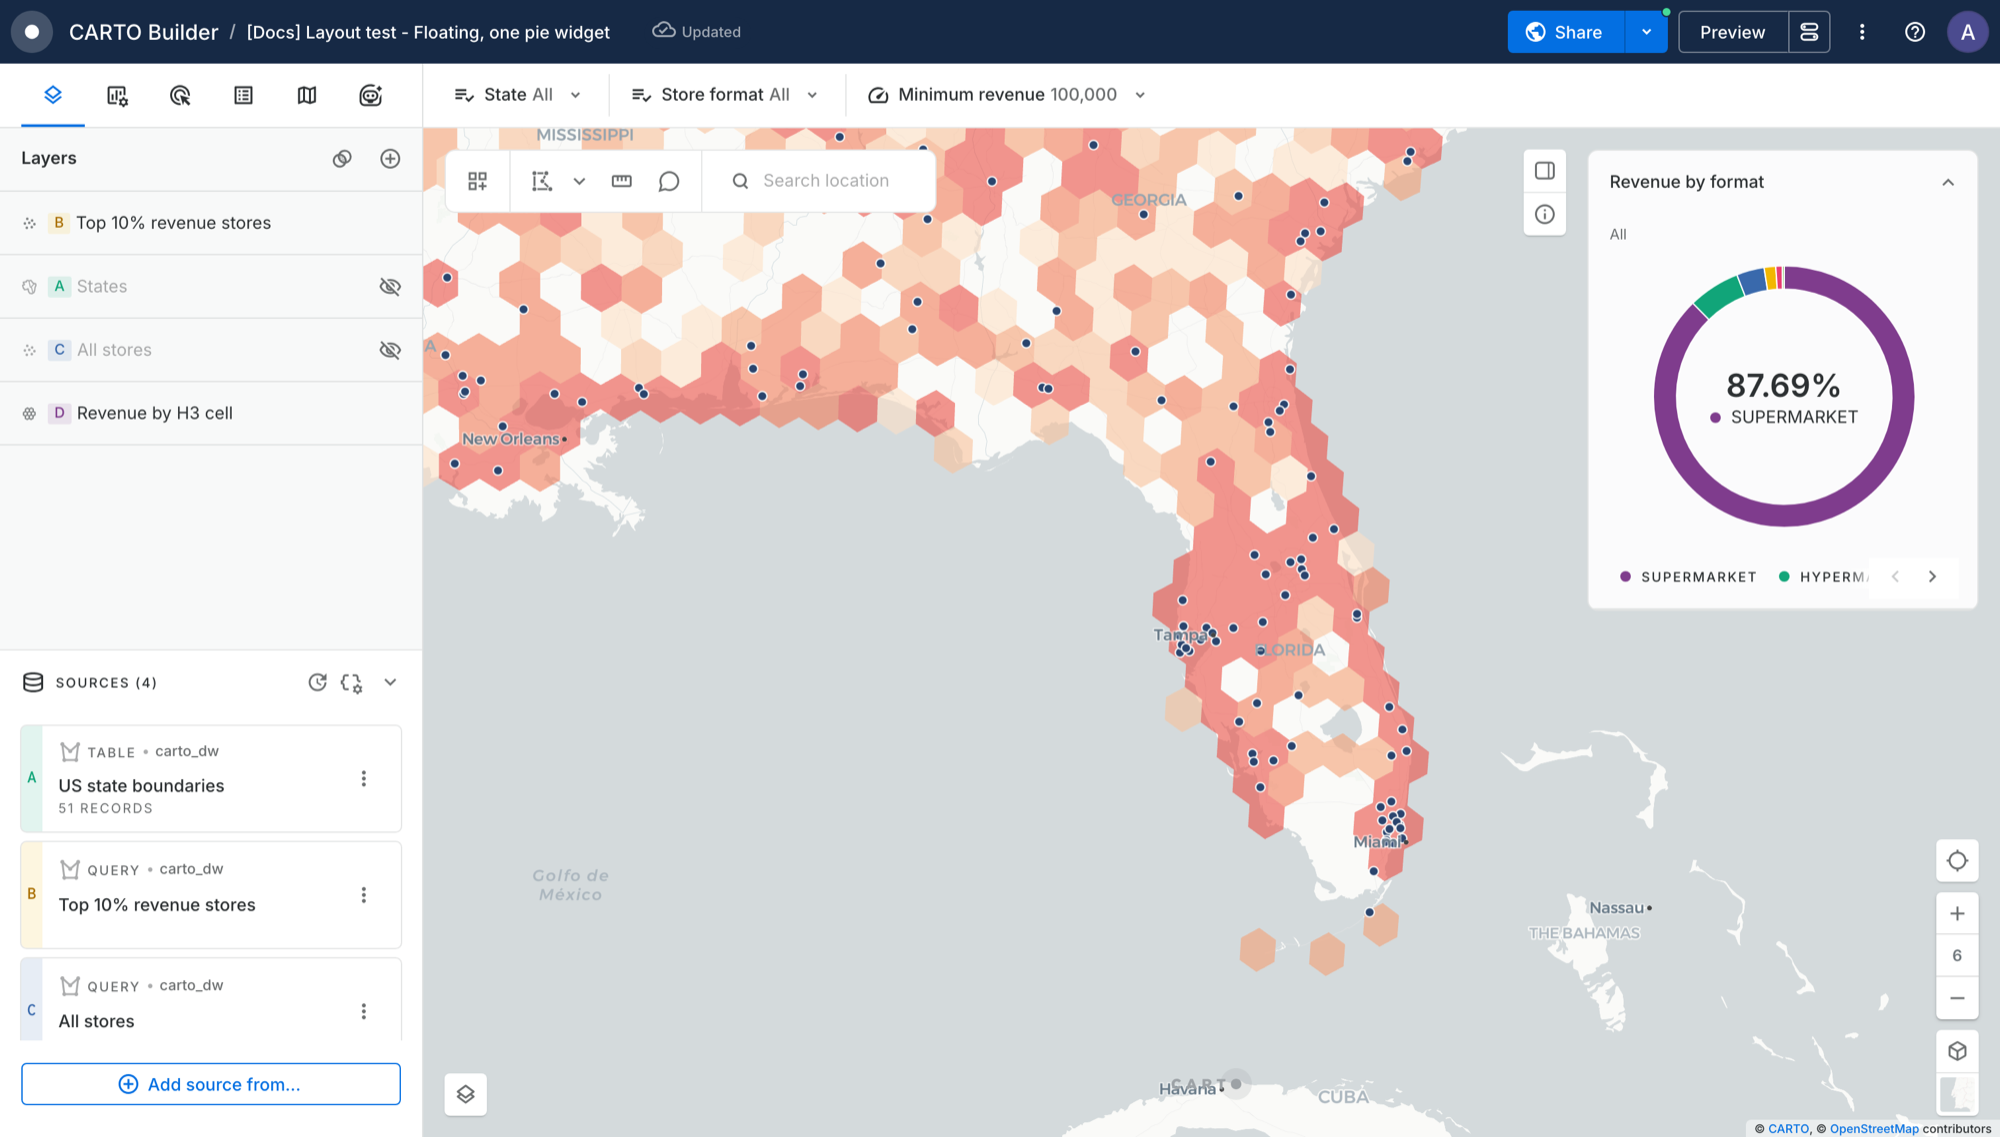Refresh all data sources
The height and width of the screenshot is (1137, 2000).
(317, 682)
